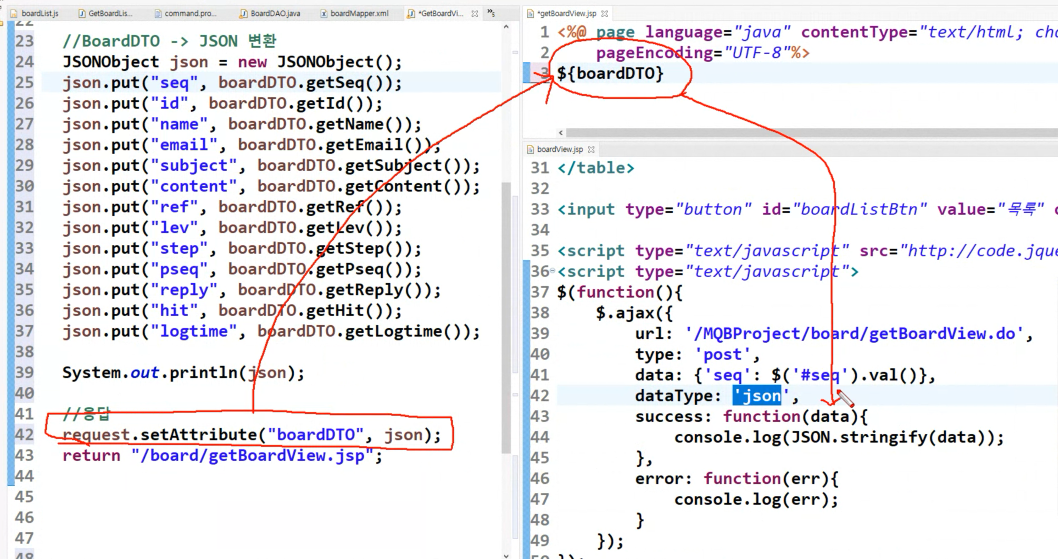Screen dimensions: 1058x559
Task: Click line number 25 in left editor
Action: [24, 83]
